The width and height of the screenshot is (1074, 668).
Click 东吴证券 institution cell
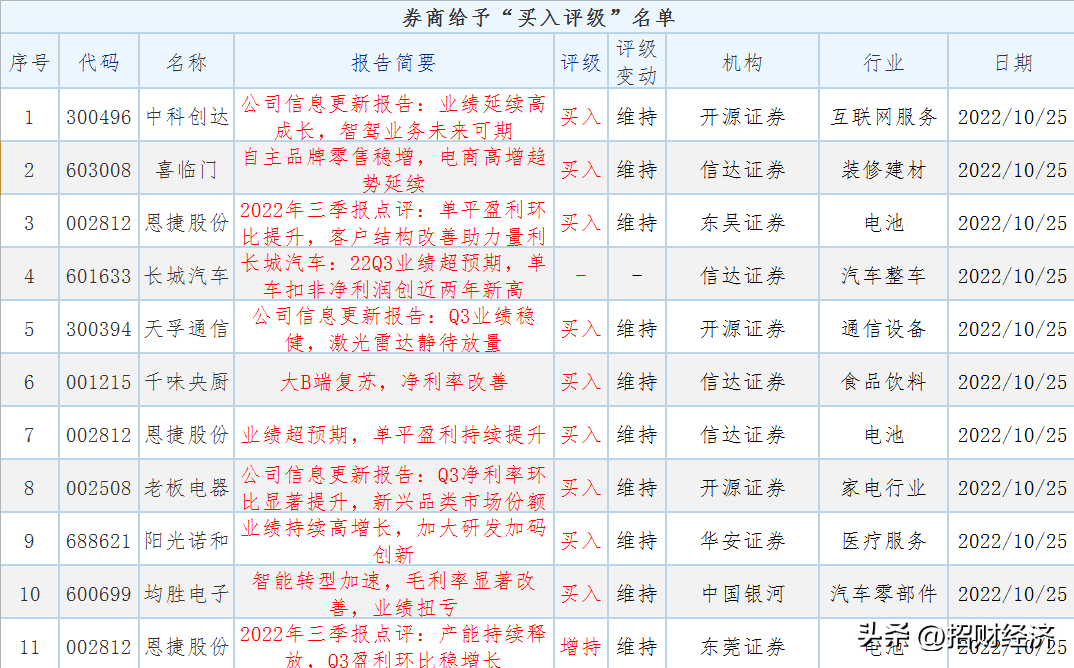(x=742, y=223)
